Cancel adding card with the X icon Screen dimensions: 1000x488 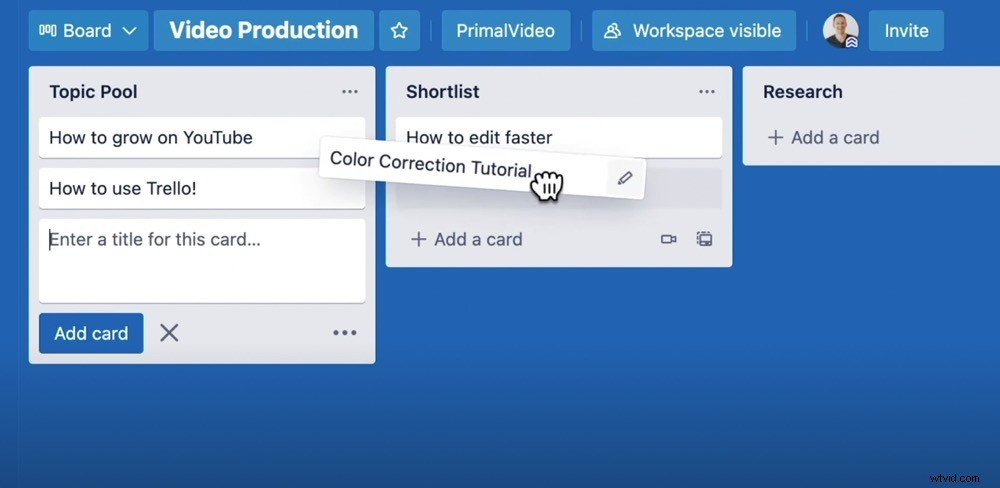tap(169, 332)
